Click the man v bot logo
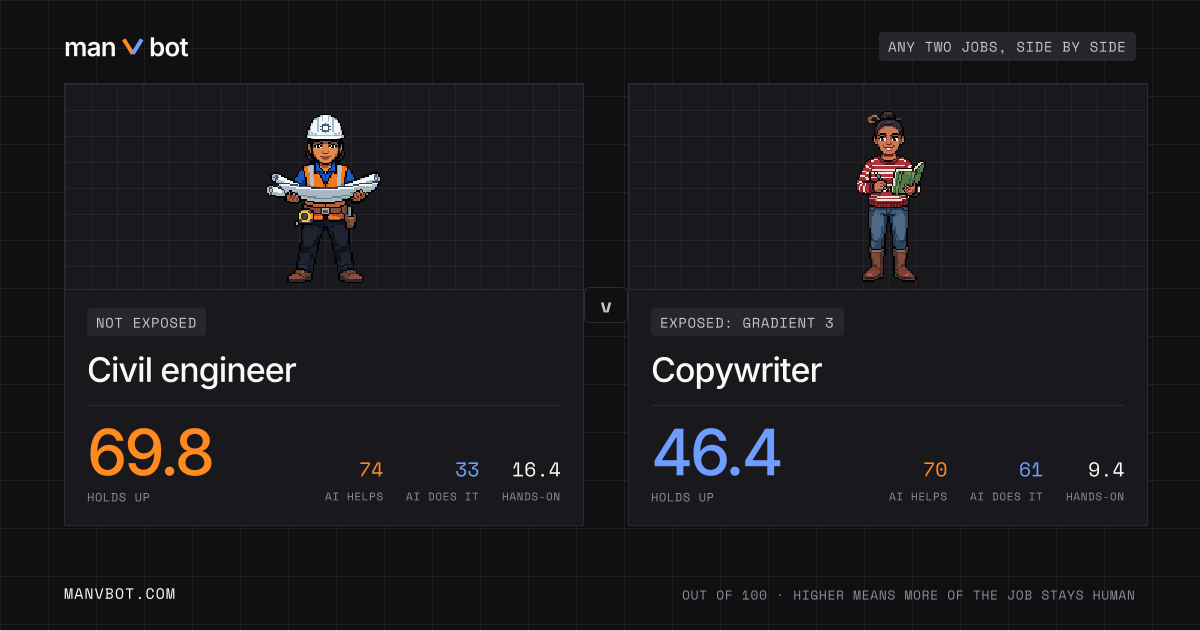Image resolution: width=1200 pixels, height=630 pixels. click(x=126, y=47)
